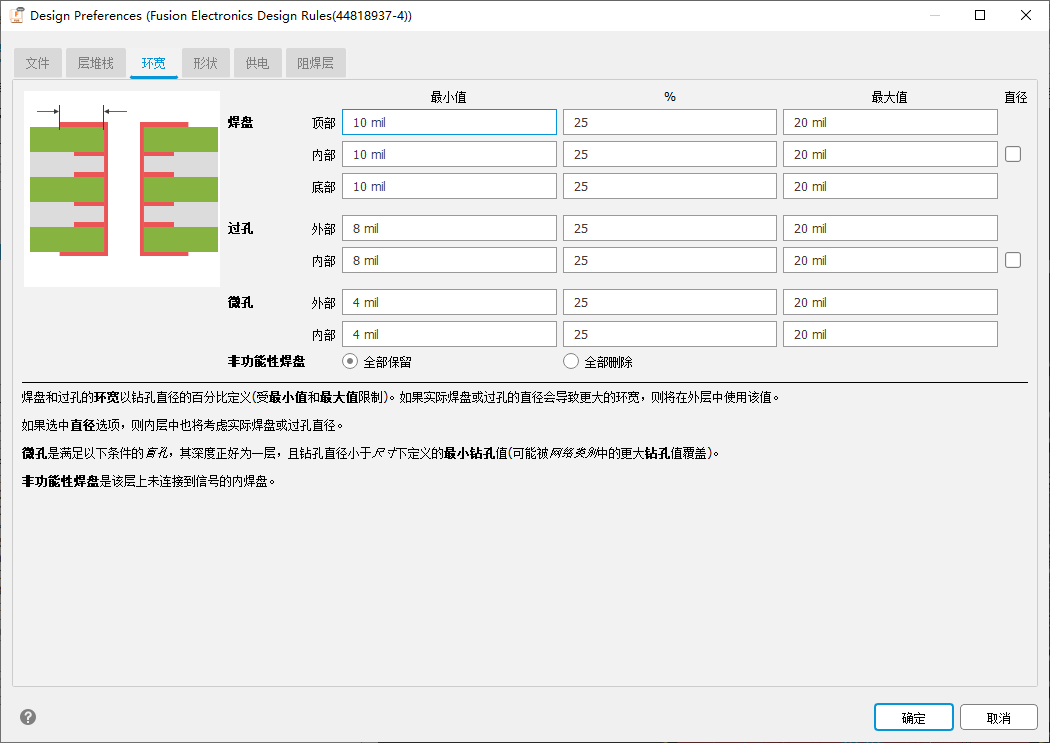Screen dimensions: 1050x743
Task: Select the 环宽 tab
Action: coord(153,62)
